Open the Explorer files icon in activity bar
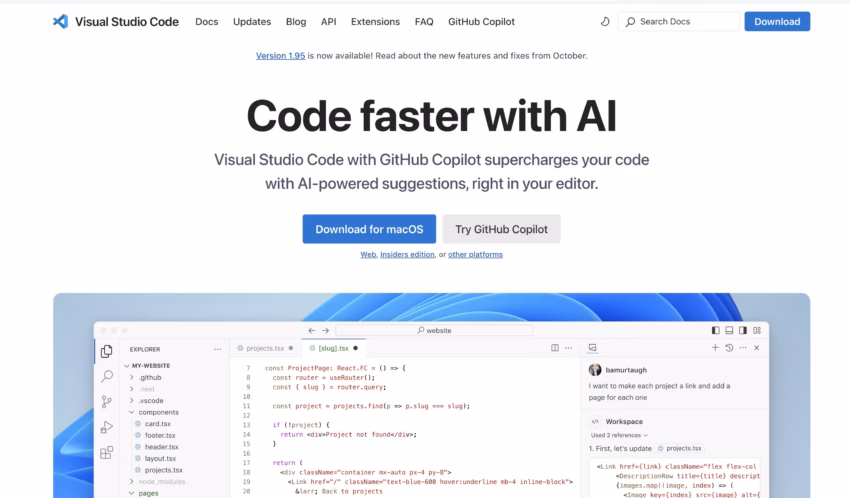The height and width of the screenshot is (498, 850). point(107,351)
